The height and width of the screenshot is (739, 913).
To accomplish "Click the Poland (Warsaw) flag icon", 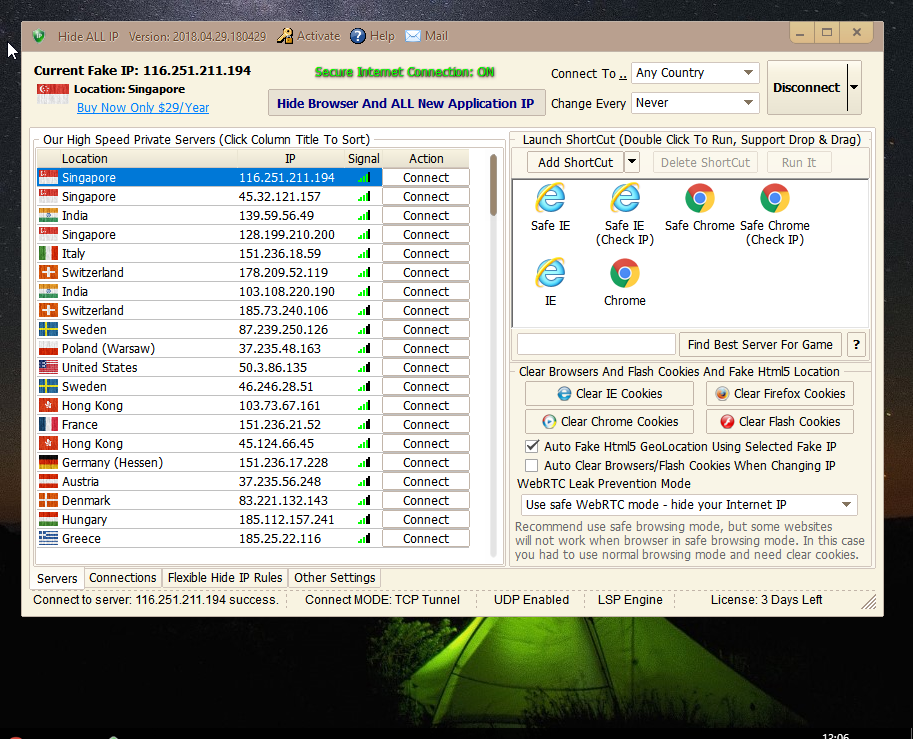I will coord(48,348).
